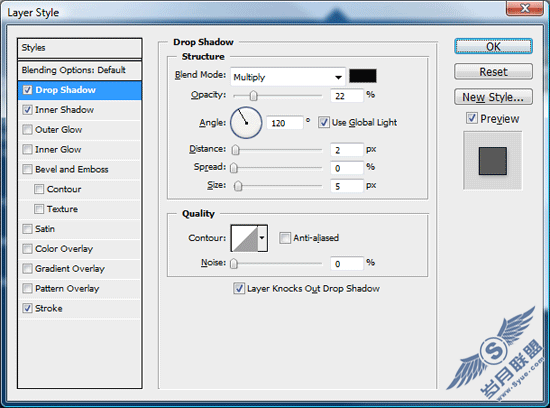Click the Distance value field
This screenshot has width=550, height=408.
(347, 150)
